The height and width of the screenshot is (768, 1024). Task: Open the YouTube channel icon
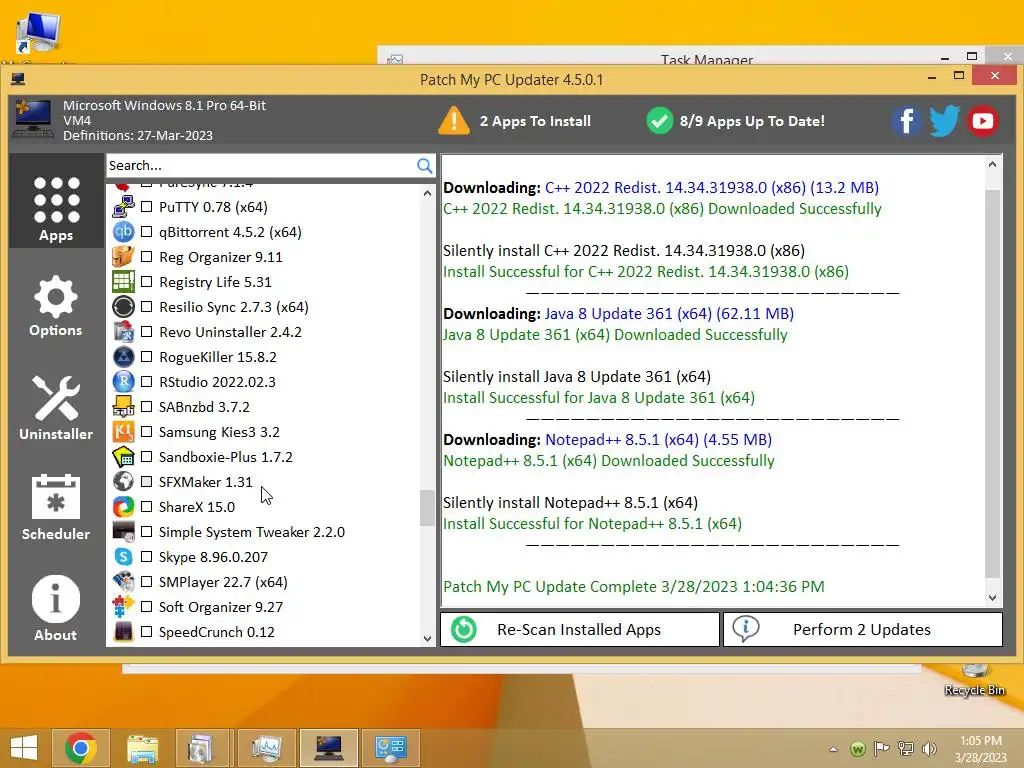pos(982,121)
